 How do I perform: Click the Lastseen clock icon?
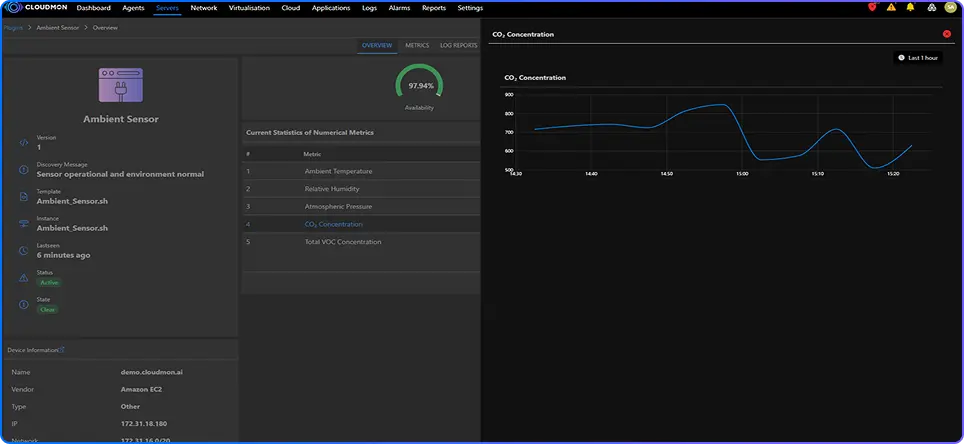point(23,250)
